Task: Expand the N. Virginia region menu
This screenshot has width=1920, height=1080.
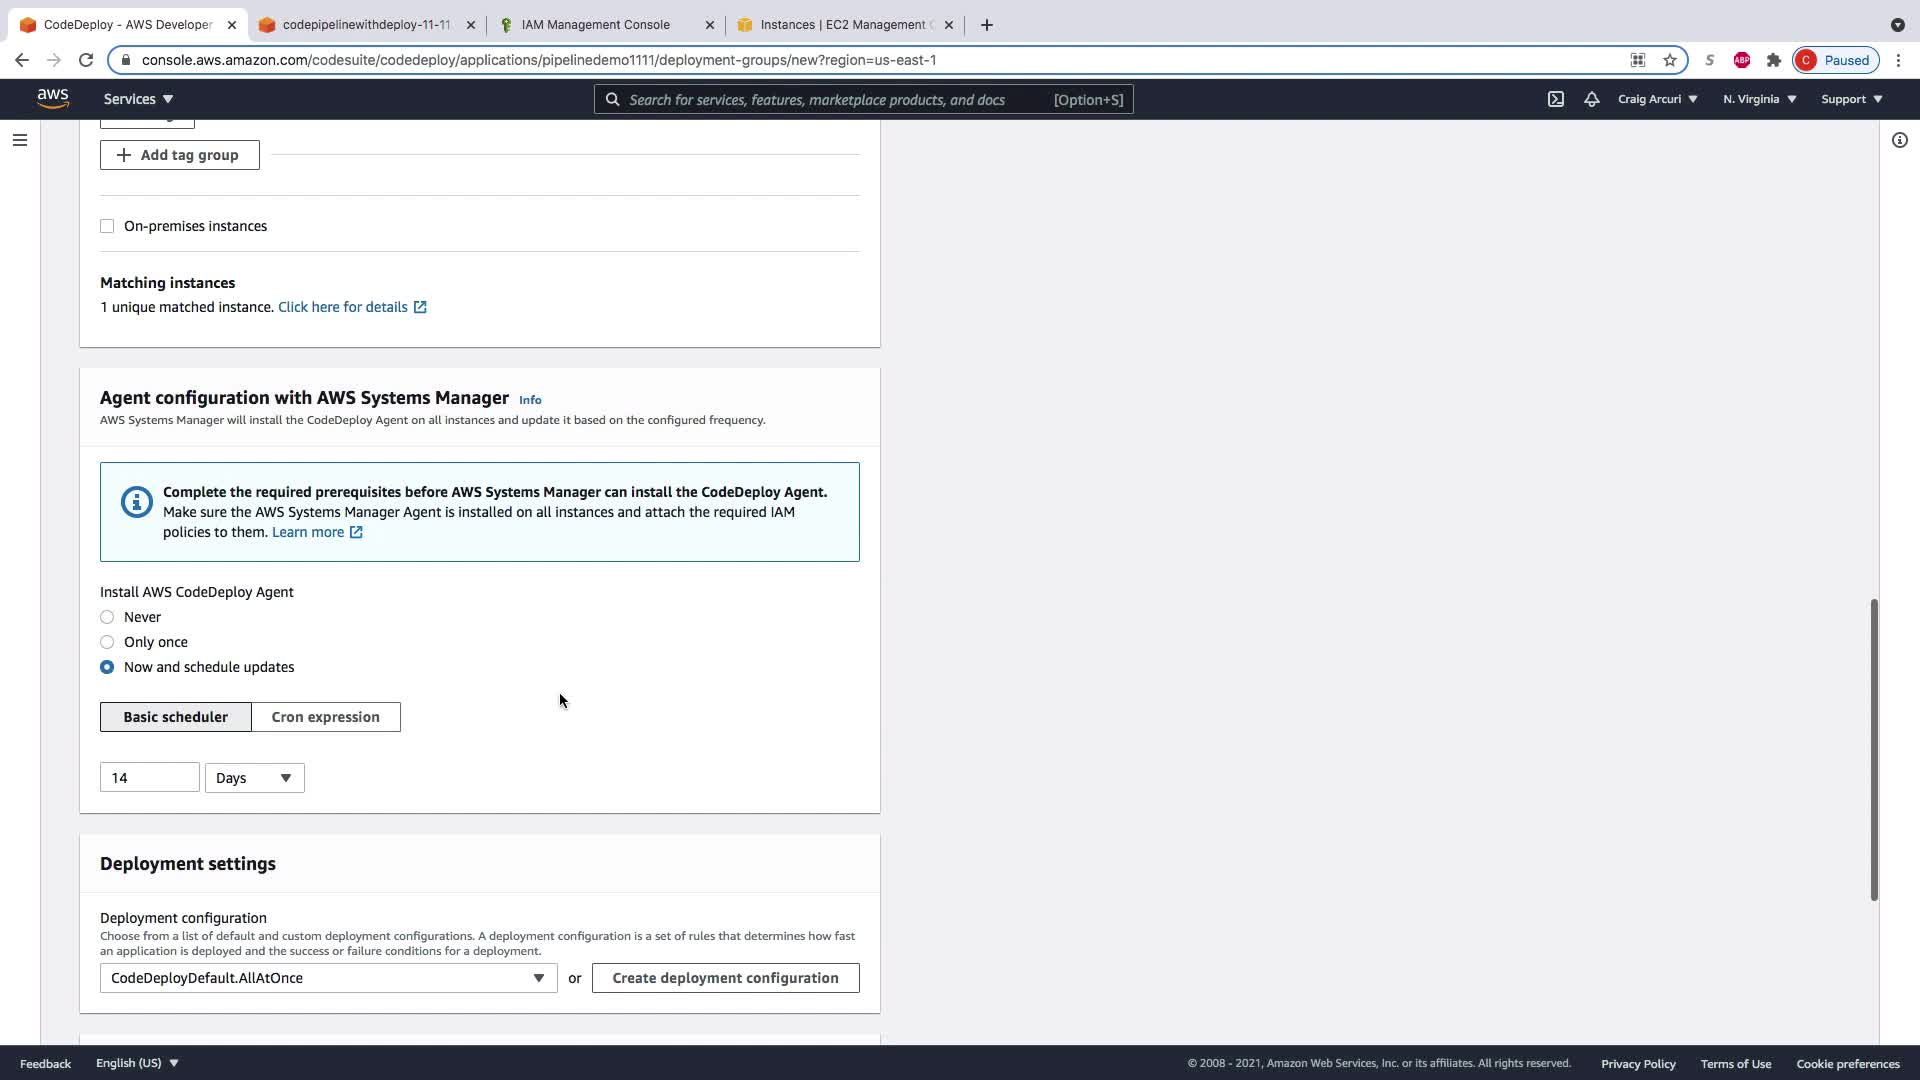Action: click(x=1759, y=99)
